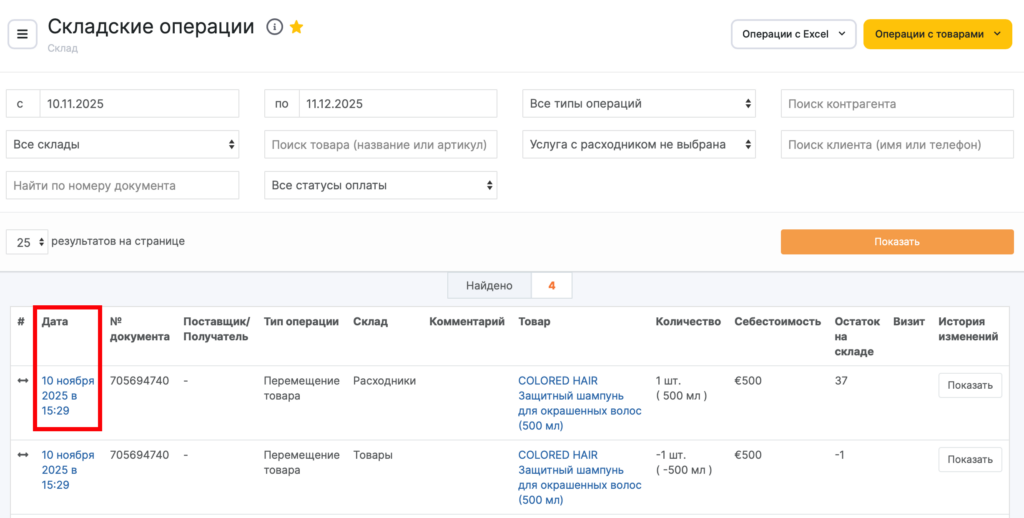Show change history for second row
Image resolution: width=1024 pixels, height=518 pixels.
click(969, 460)
